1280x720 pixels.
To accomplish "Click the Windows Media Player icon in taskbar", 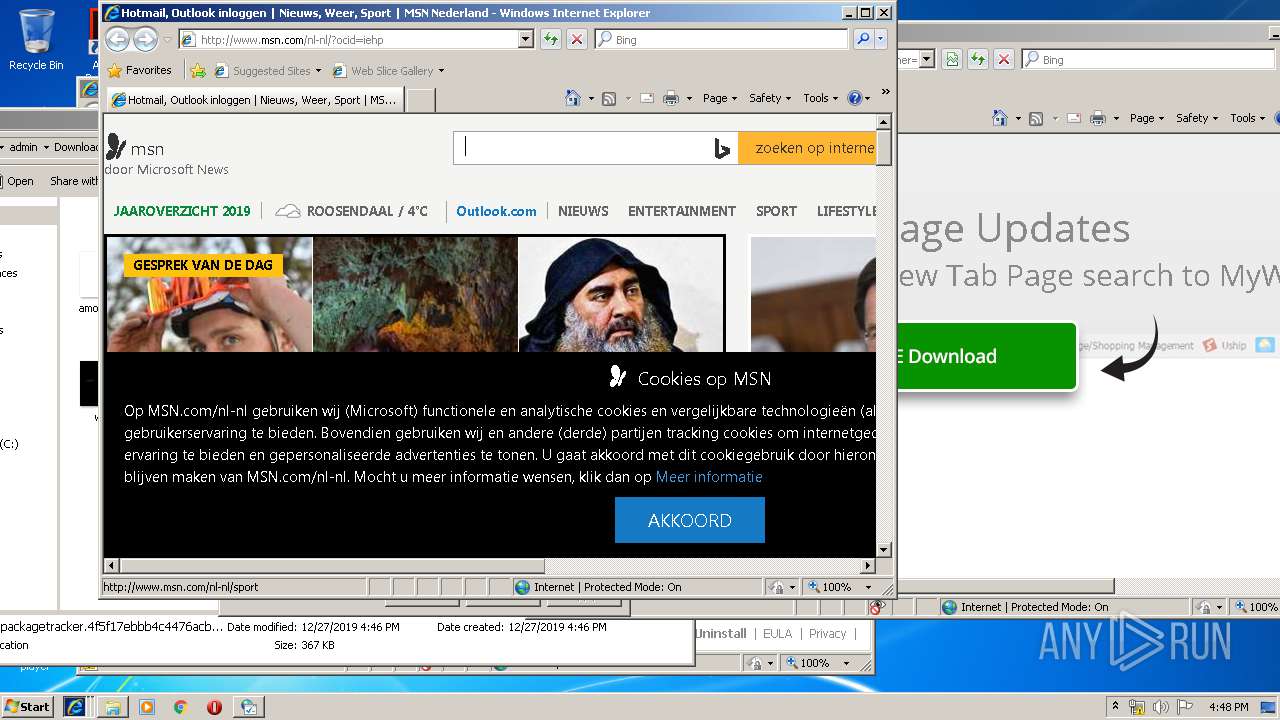I will (x=147, y=707).
